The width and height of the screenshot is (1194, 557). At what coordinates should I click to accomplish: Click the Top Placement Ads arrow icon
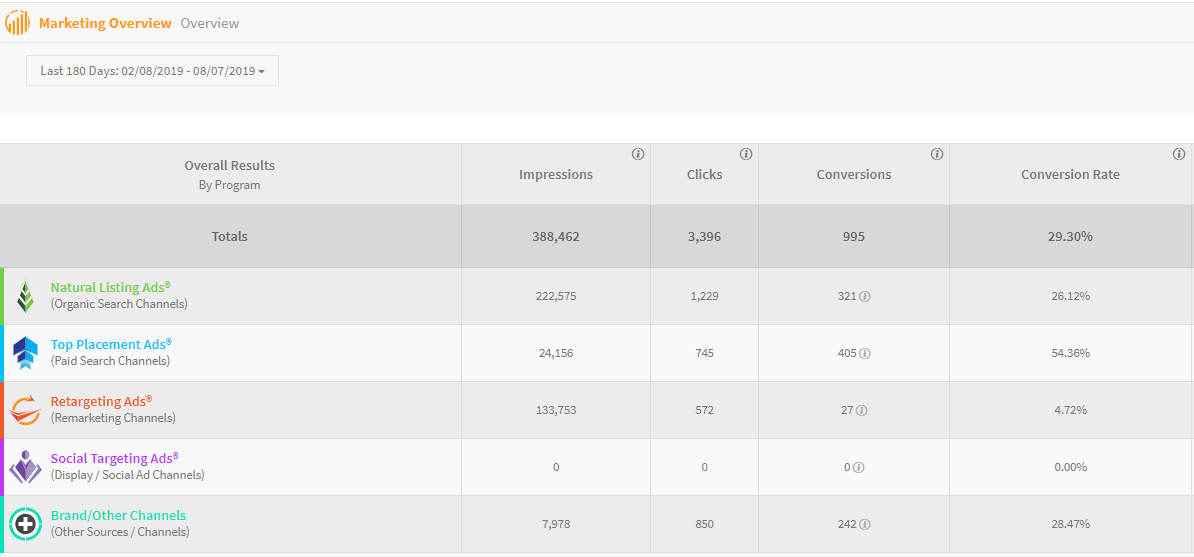tap(26, 353)
